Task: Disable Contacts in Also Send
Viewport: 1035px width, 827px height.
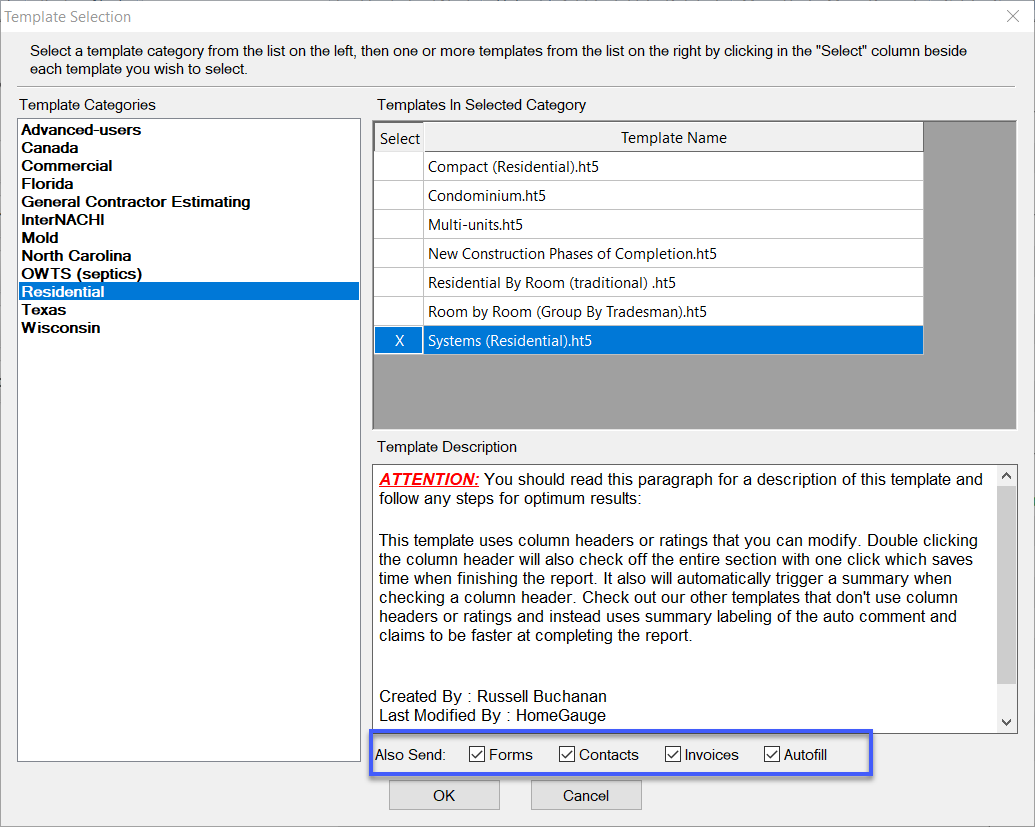Action: click(x=567, y=754)
